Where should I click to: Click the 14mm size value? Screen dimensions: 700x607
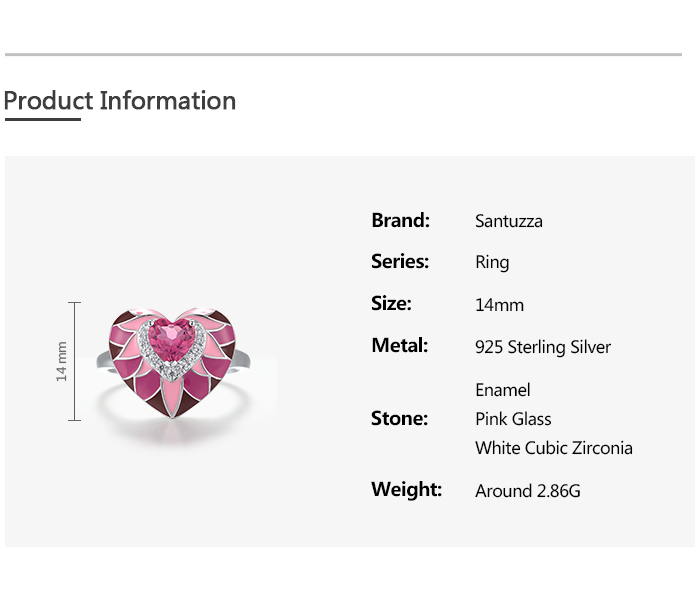point(499,305)
